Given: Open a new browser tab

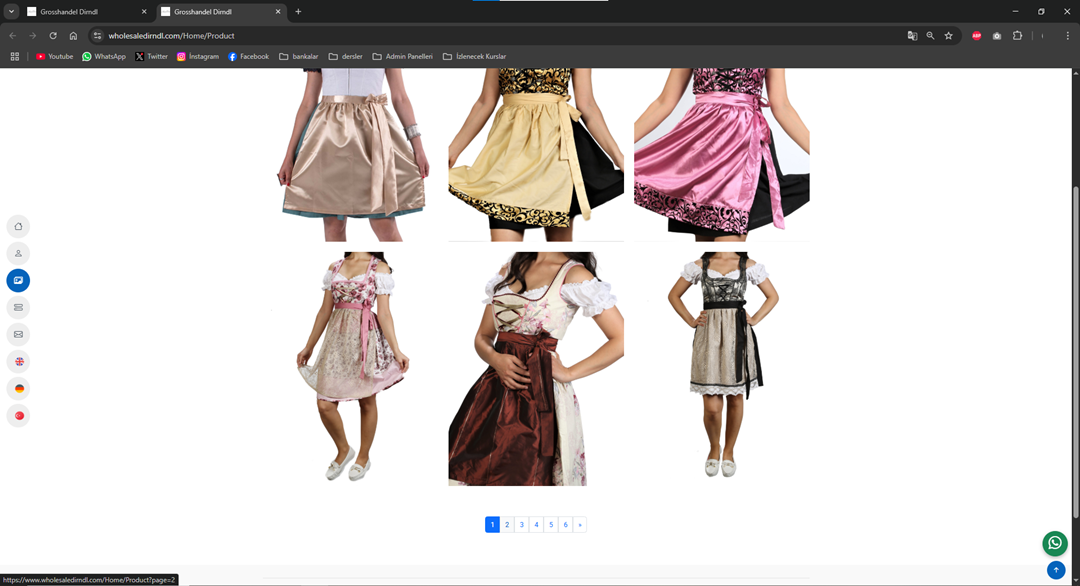Looking at the screenshot, I should pos(298,12).
